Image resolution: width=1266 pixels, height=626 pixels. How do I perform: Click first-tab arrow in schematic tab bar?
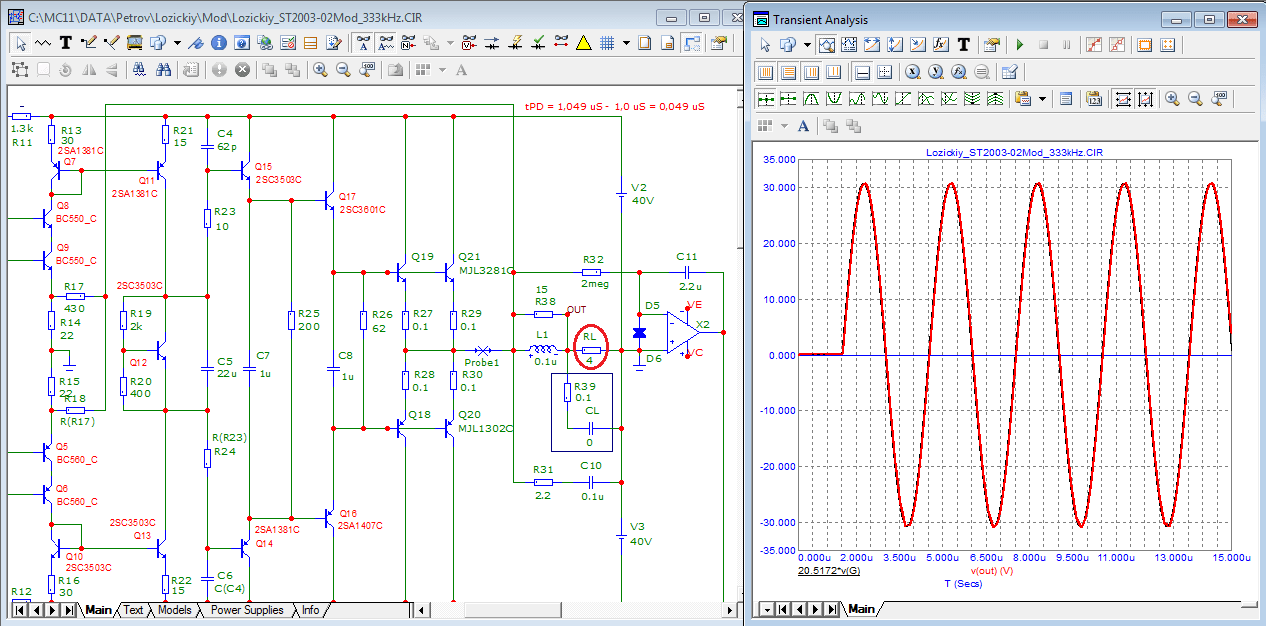20,609
